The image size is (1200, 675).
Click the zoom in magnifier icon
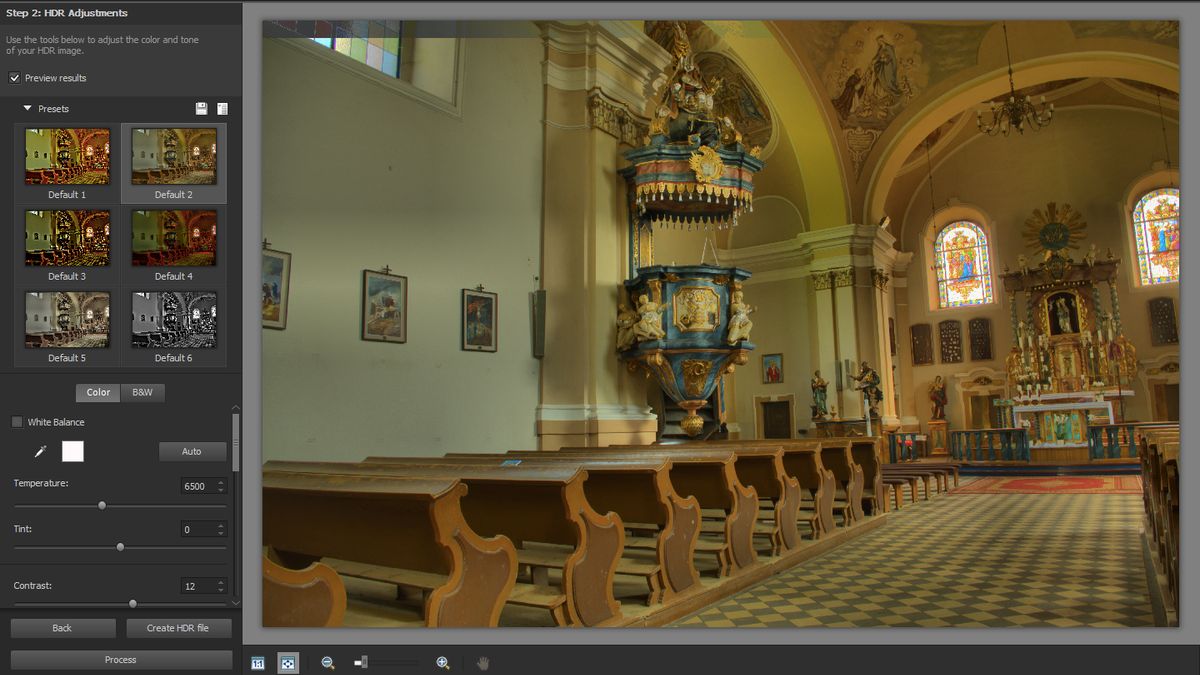tap(443, 662)
